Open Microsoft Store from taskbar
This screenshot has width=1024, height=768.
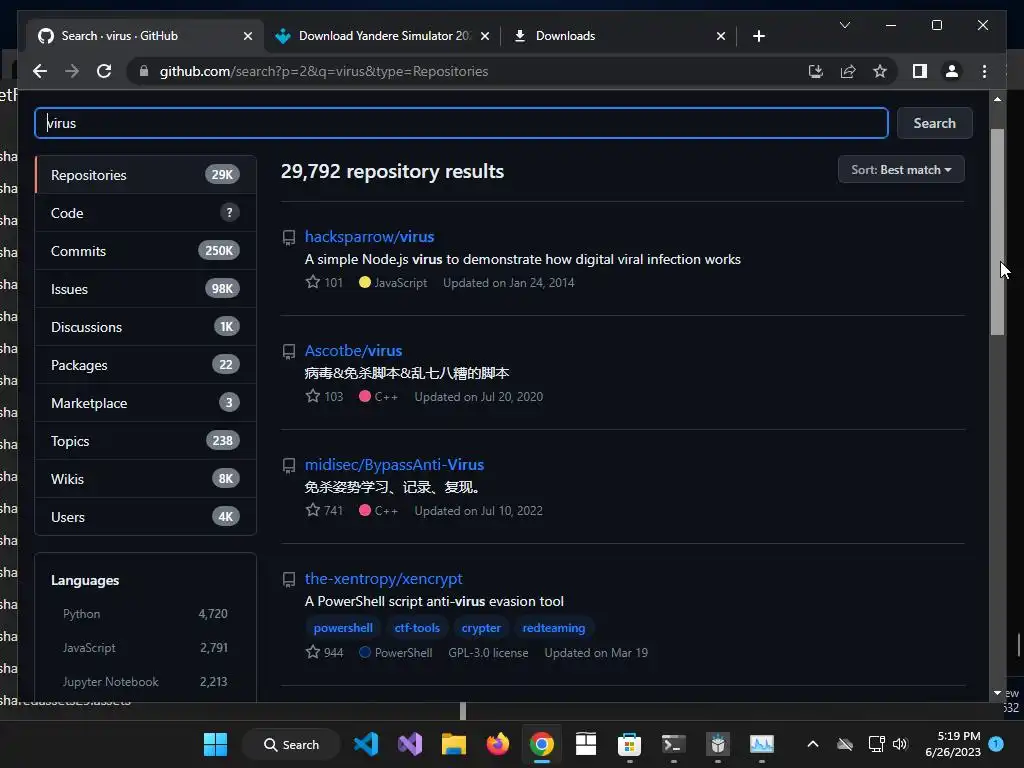[630, 744]
